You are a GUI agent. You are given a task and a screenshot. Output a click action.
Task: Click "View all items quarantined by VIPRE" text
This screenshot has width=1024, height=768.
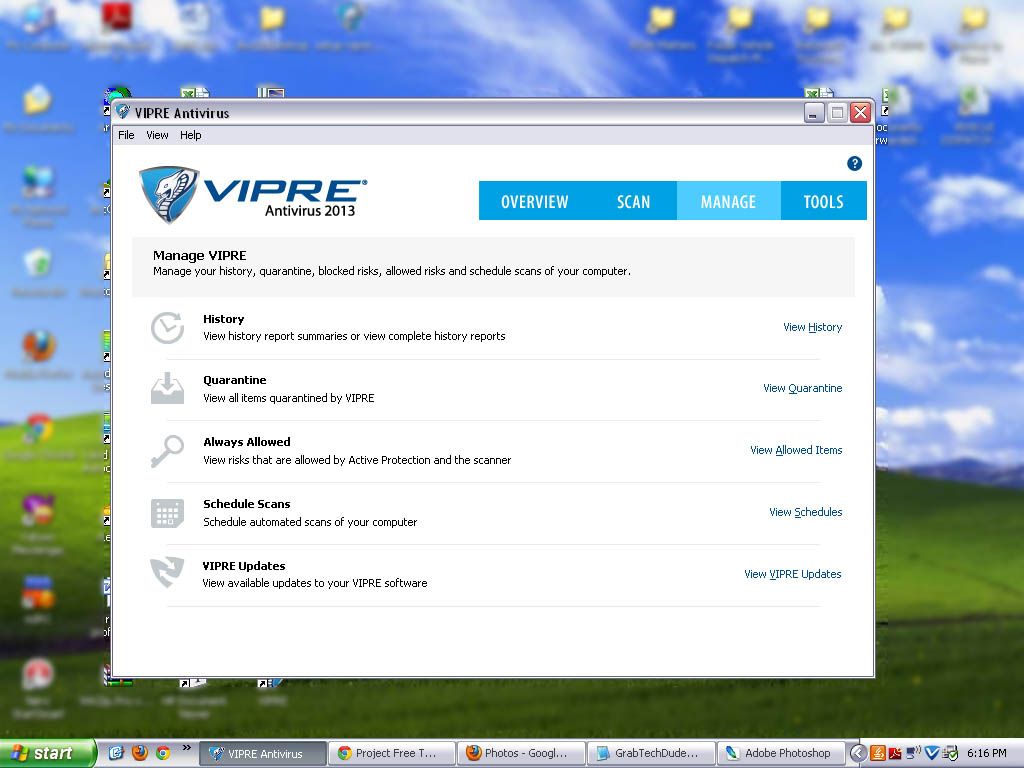tap(289, 398)
